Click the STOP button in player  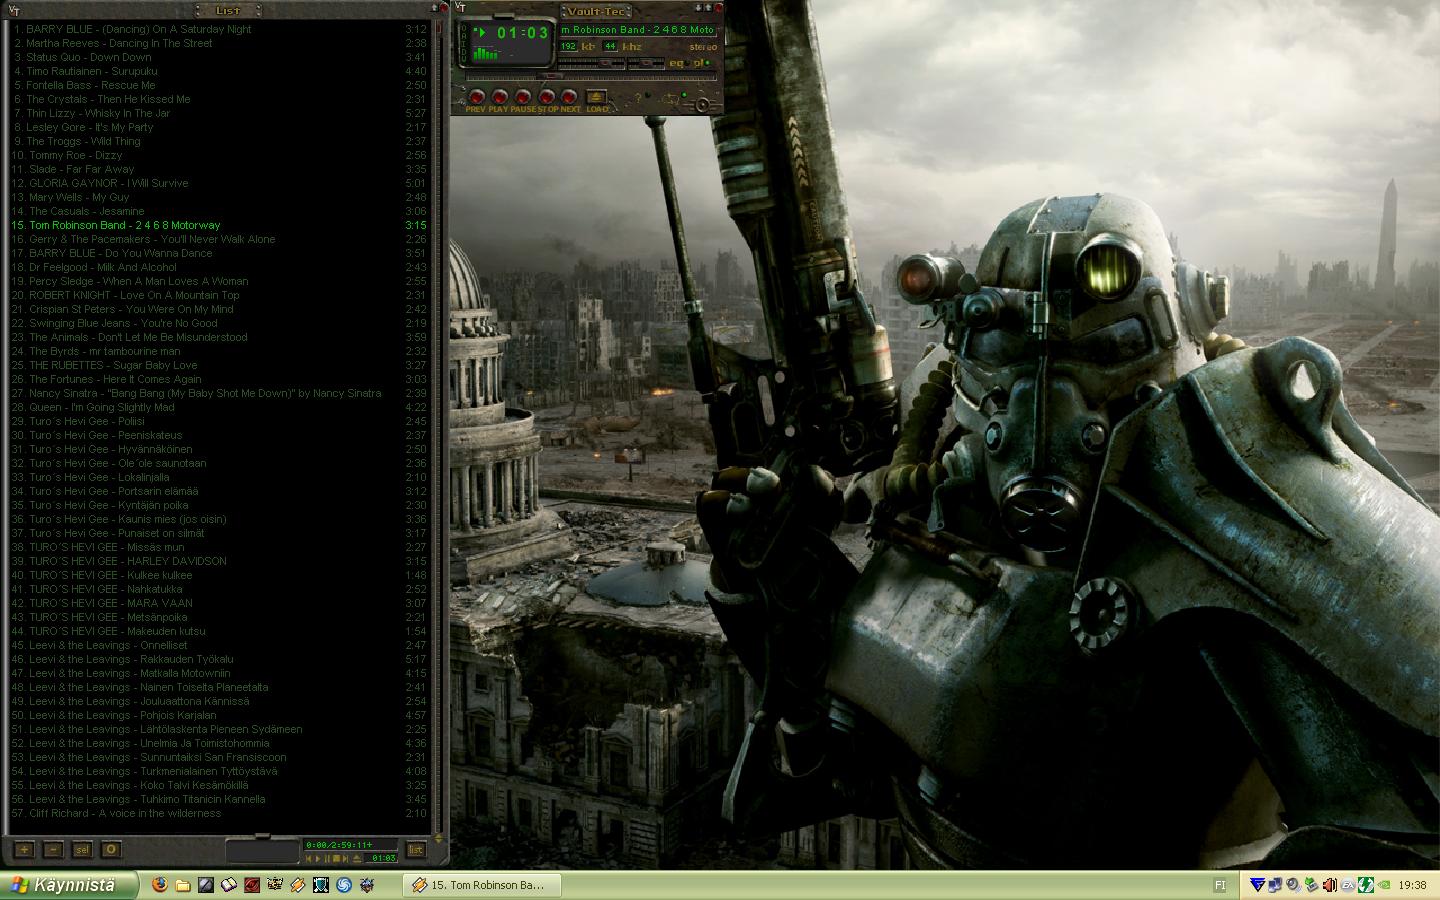(x=547, y=96)
